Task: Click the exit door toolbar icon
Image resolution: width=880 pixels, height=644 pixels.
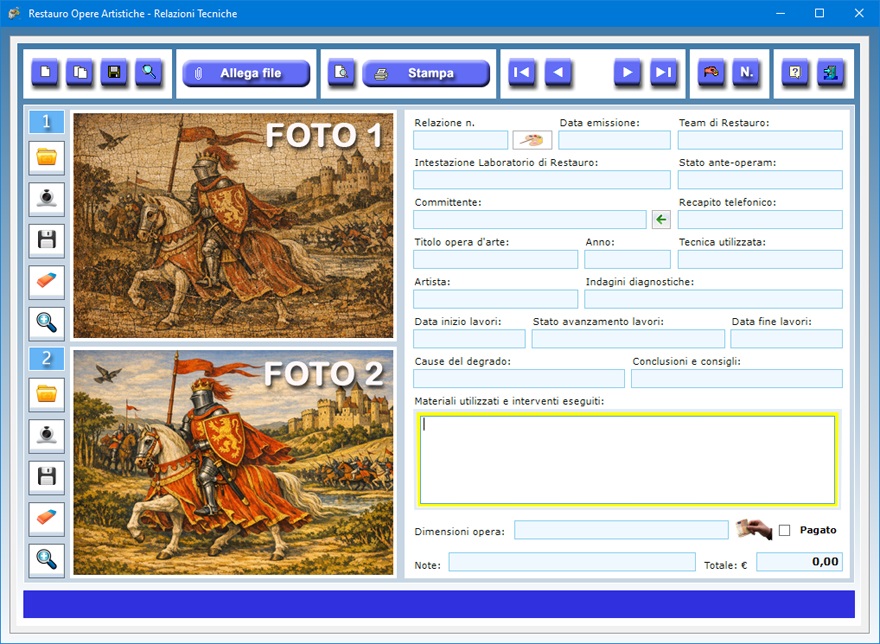Action: pos(830,72)
